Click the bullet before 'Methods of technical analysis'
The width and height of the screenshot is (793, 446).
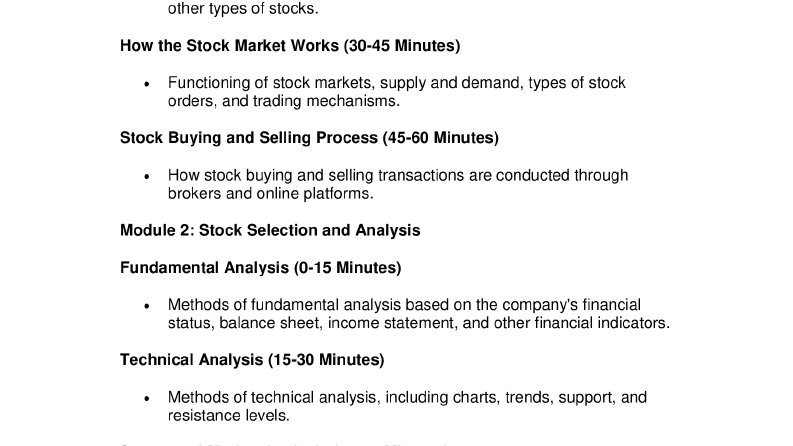(147, 398)
